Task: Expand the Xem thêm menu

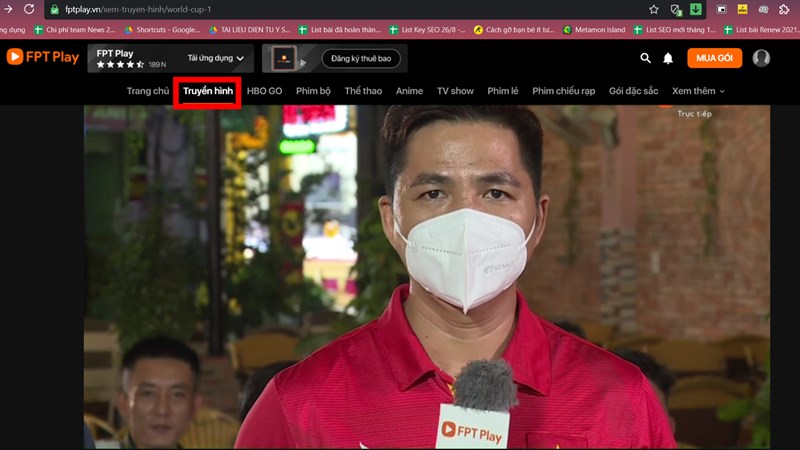Action: [698, 91]
